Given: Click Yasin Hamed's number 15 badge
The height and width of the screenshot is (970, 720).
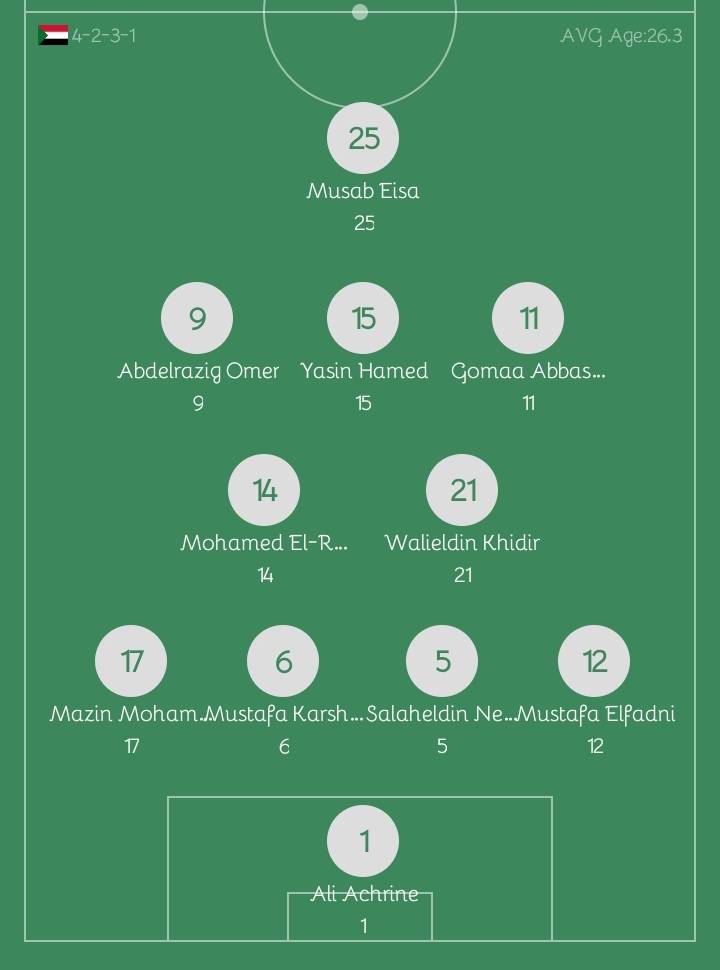Looking at the screenshot, I should pos(362,318).
